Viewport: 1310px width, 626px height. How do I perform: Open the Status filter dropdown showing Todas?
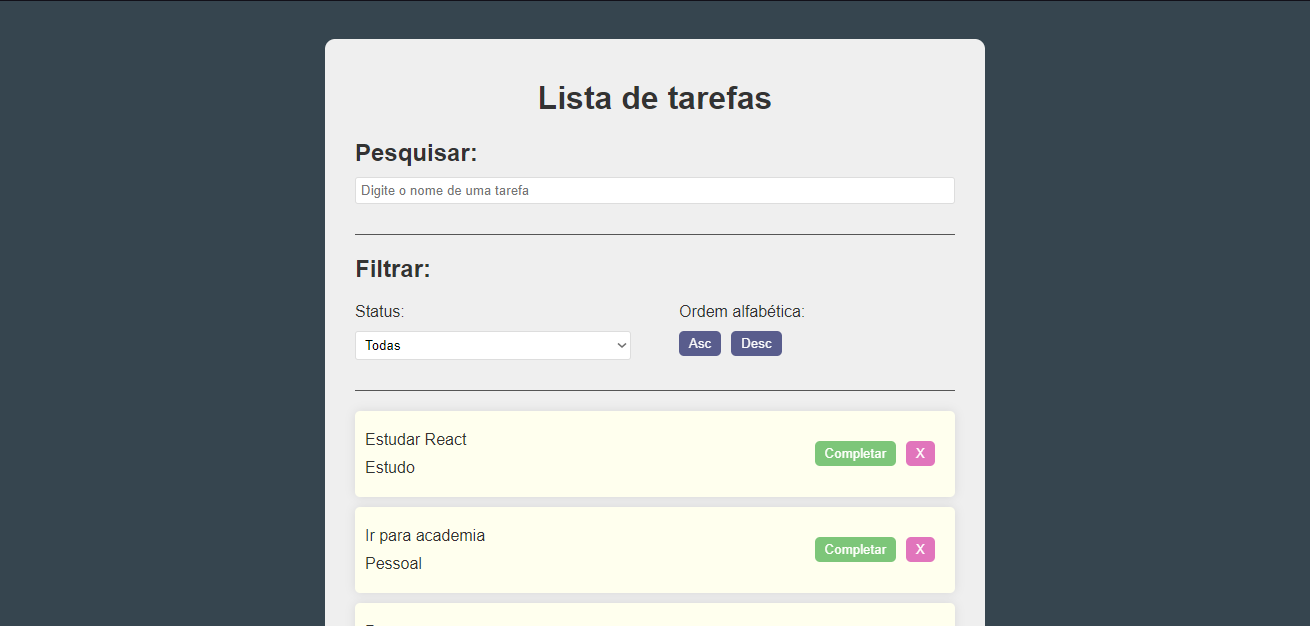click(493, 345)
